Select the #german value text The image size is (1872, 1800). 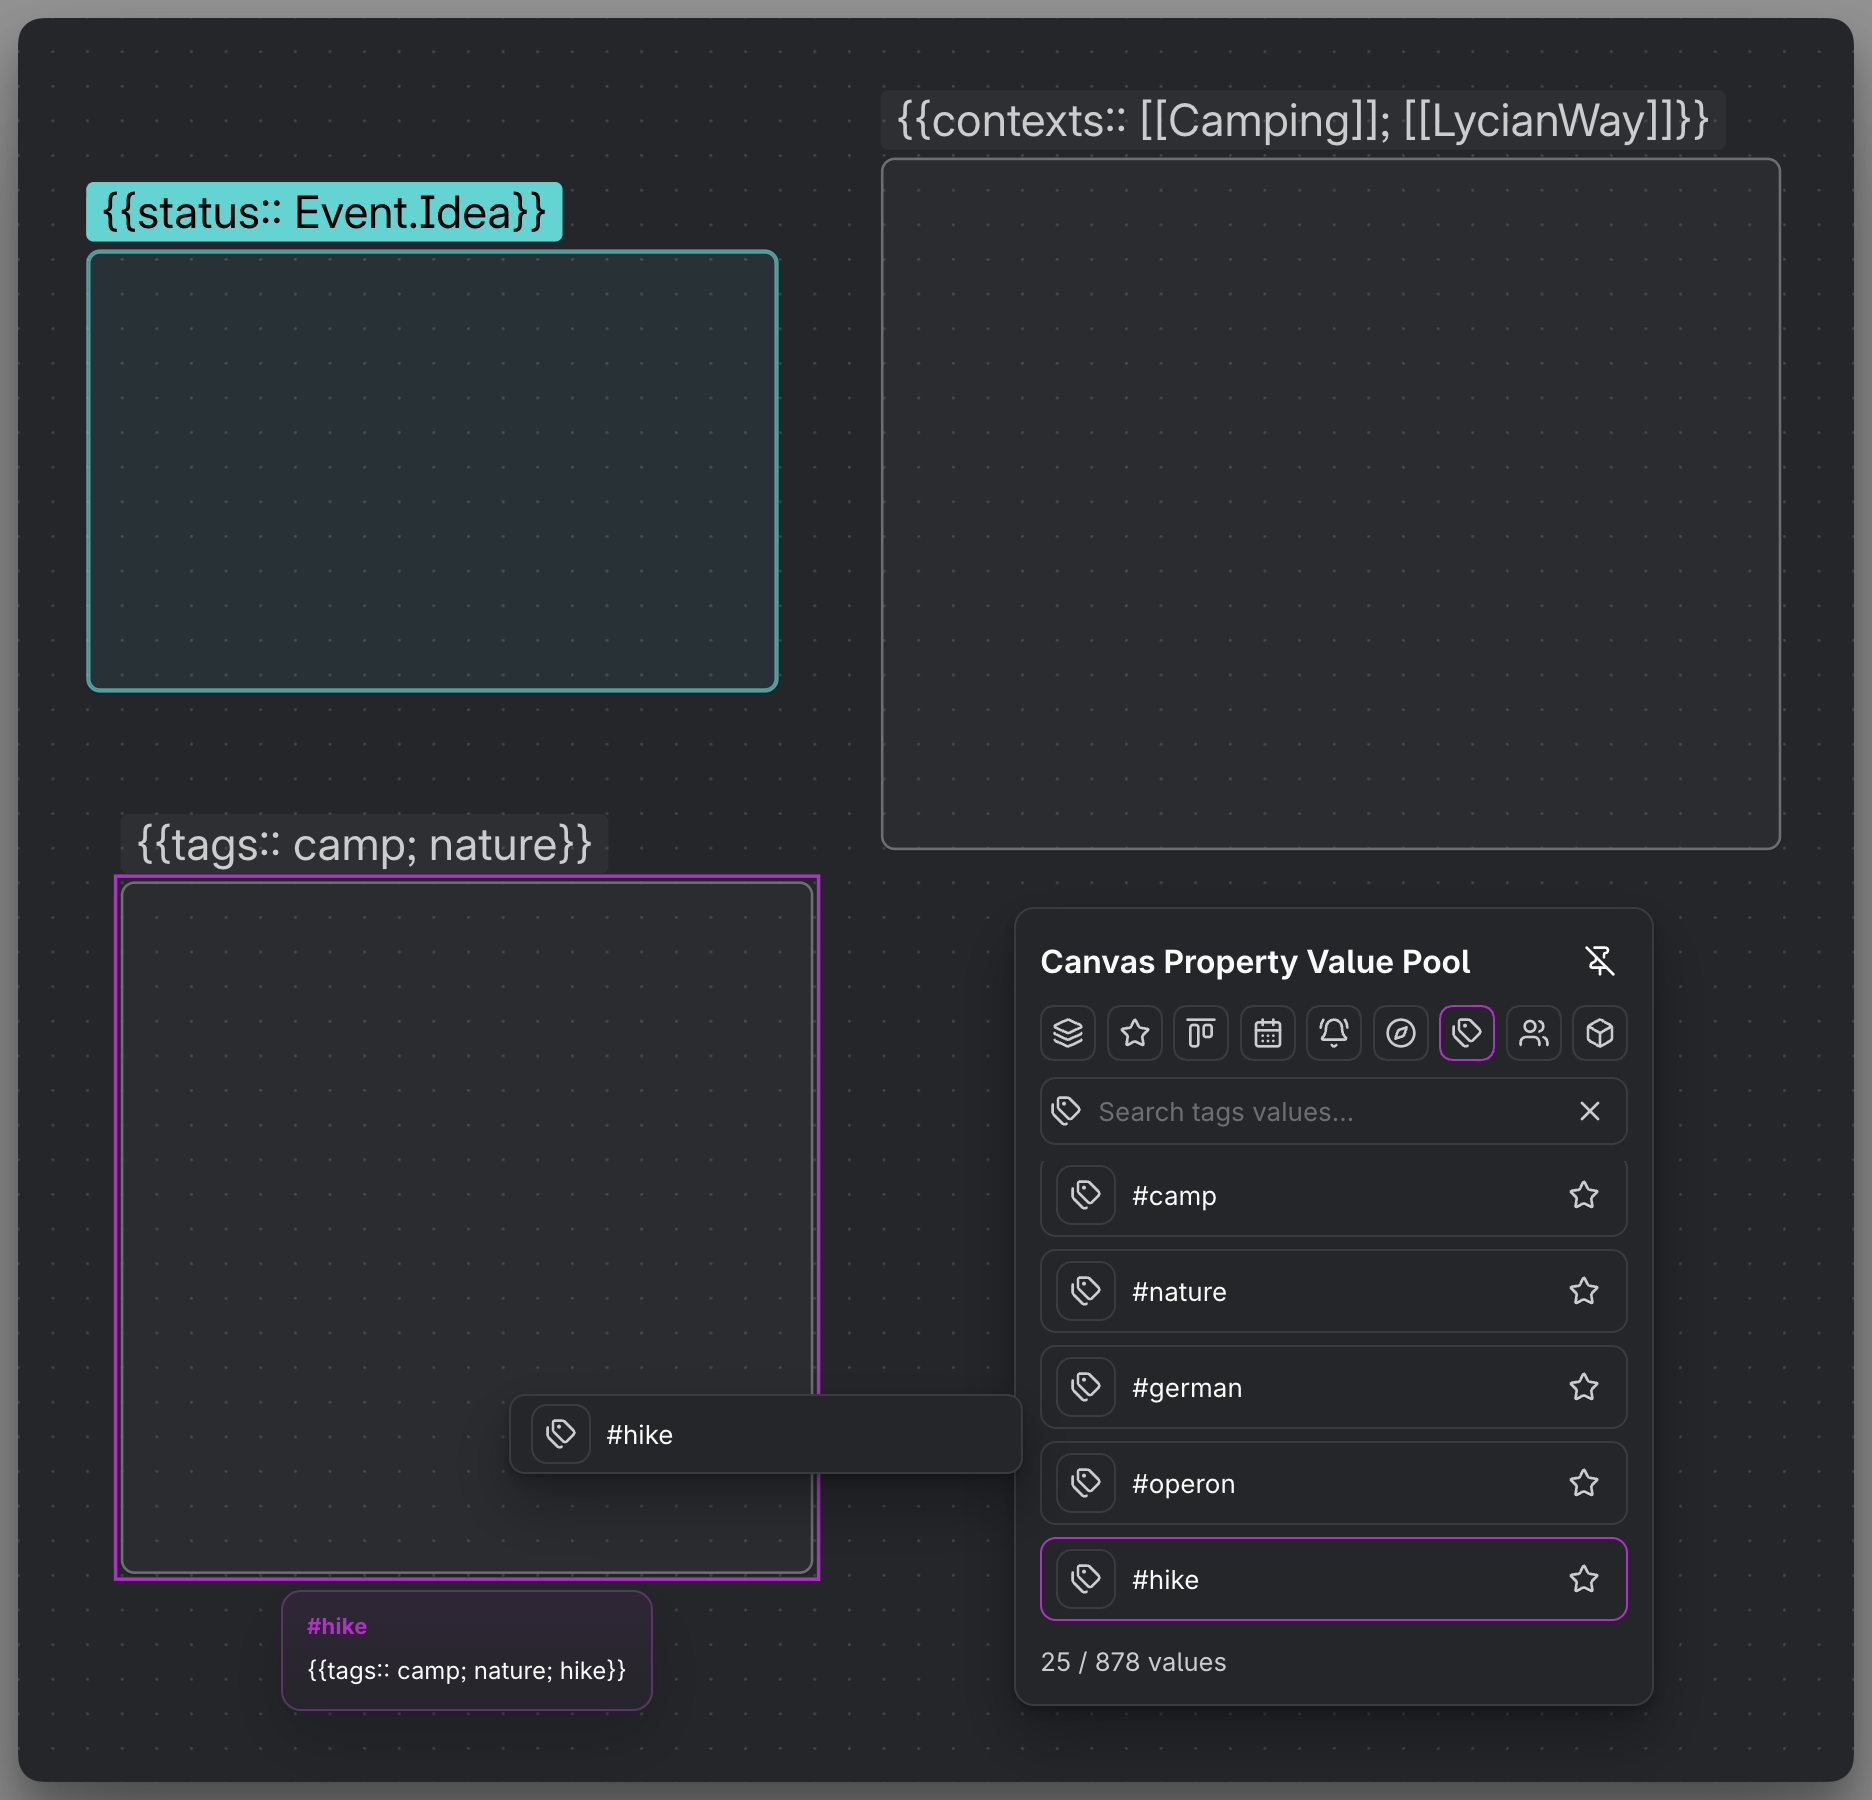(1187, 1388)
